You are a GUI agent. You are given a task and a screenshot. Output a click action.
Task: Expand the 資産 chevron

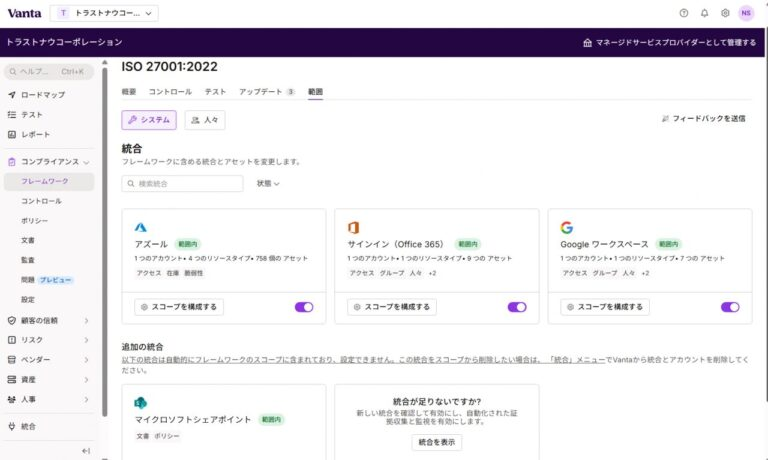pyautogui.click(x=87, y=380)
